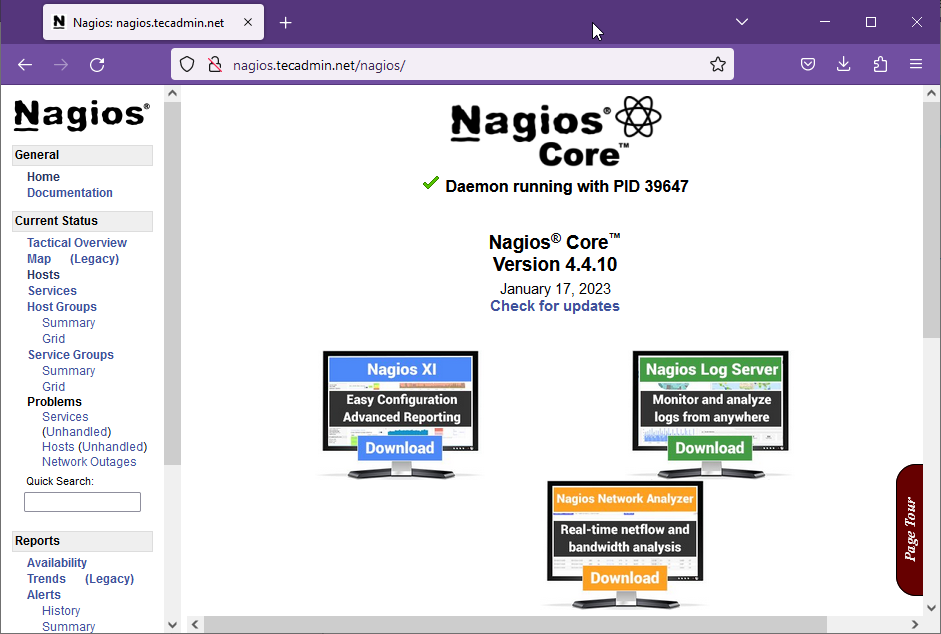Download Nagios Log Server
This screenshot has width=941, height=634.
coord(710,448)
